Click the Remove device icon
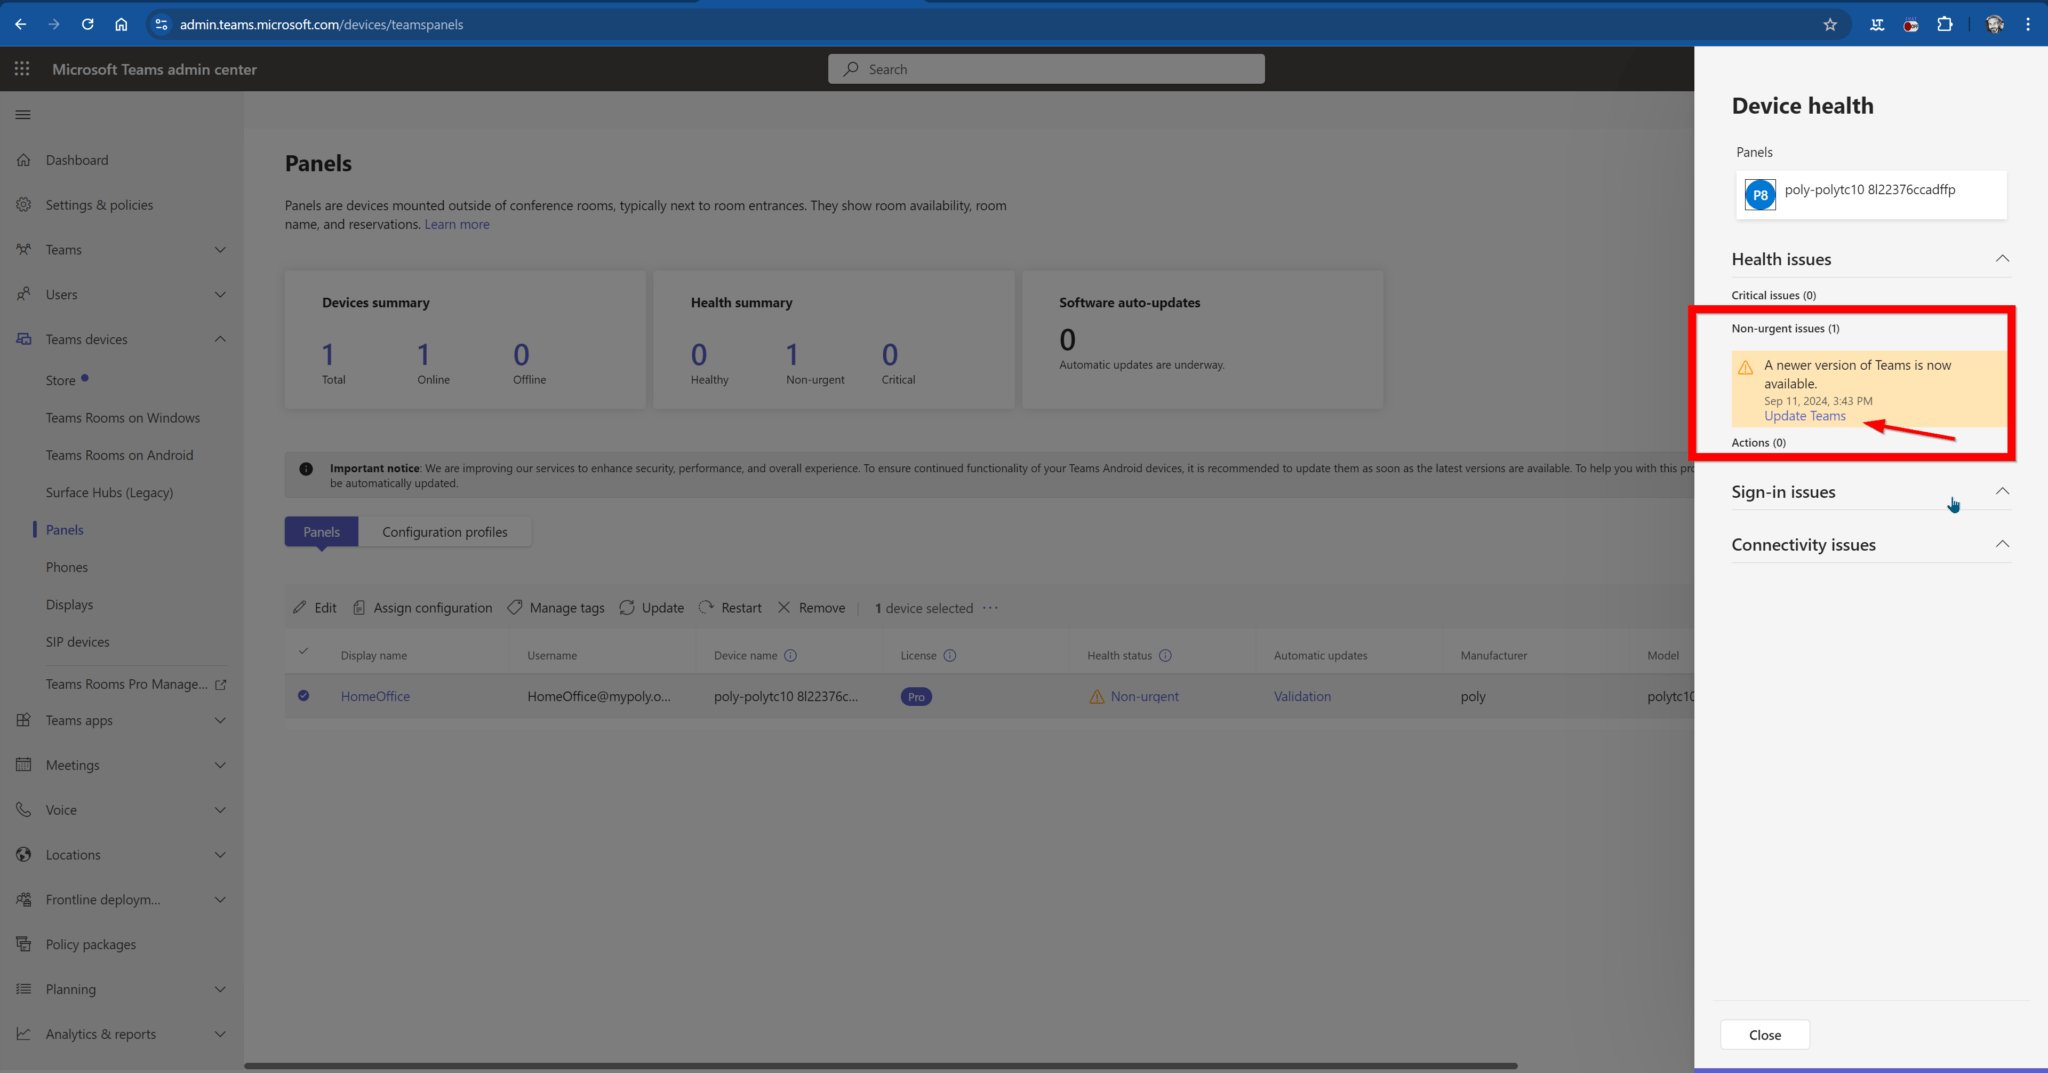The height and width of the screenshot is (1073, 2048). 785,607
